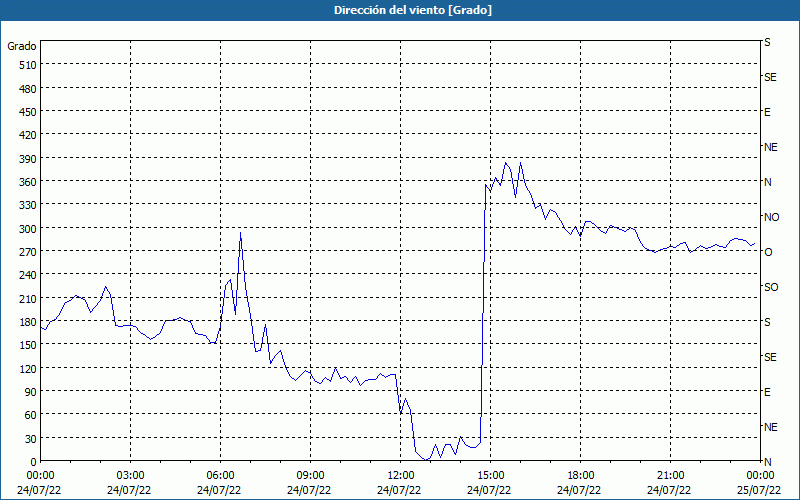Click the 15:00 time axis label
Image resolution: width=800 pixels, height=500 pixels.
[490, 476]
